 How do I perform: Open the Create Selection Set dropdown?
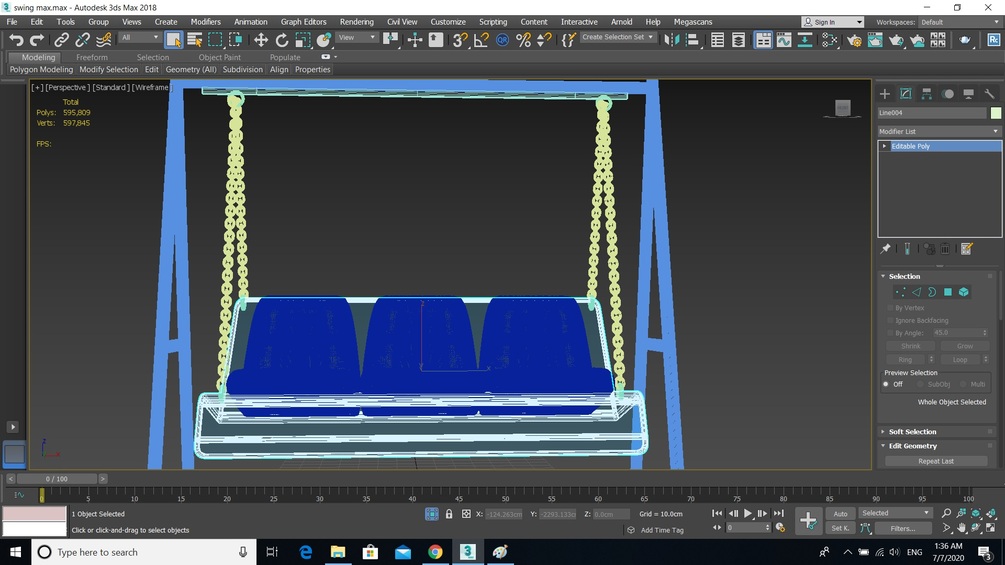coord(617,37)
